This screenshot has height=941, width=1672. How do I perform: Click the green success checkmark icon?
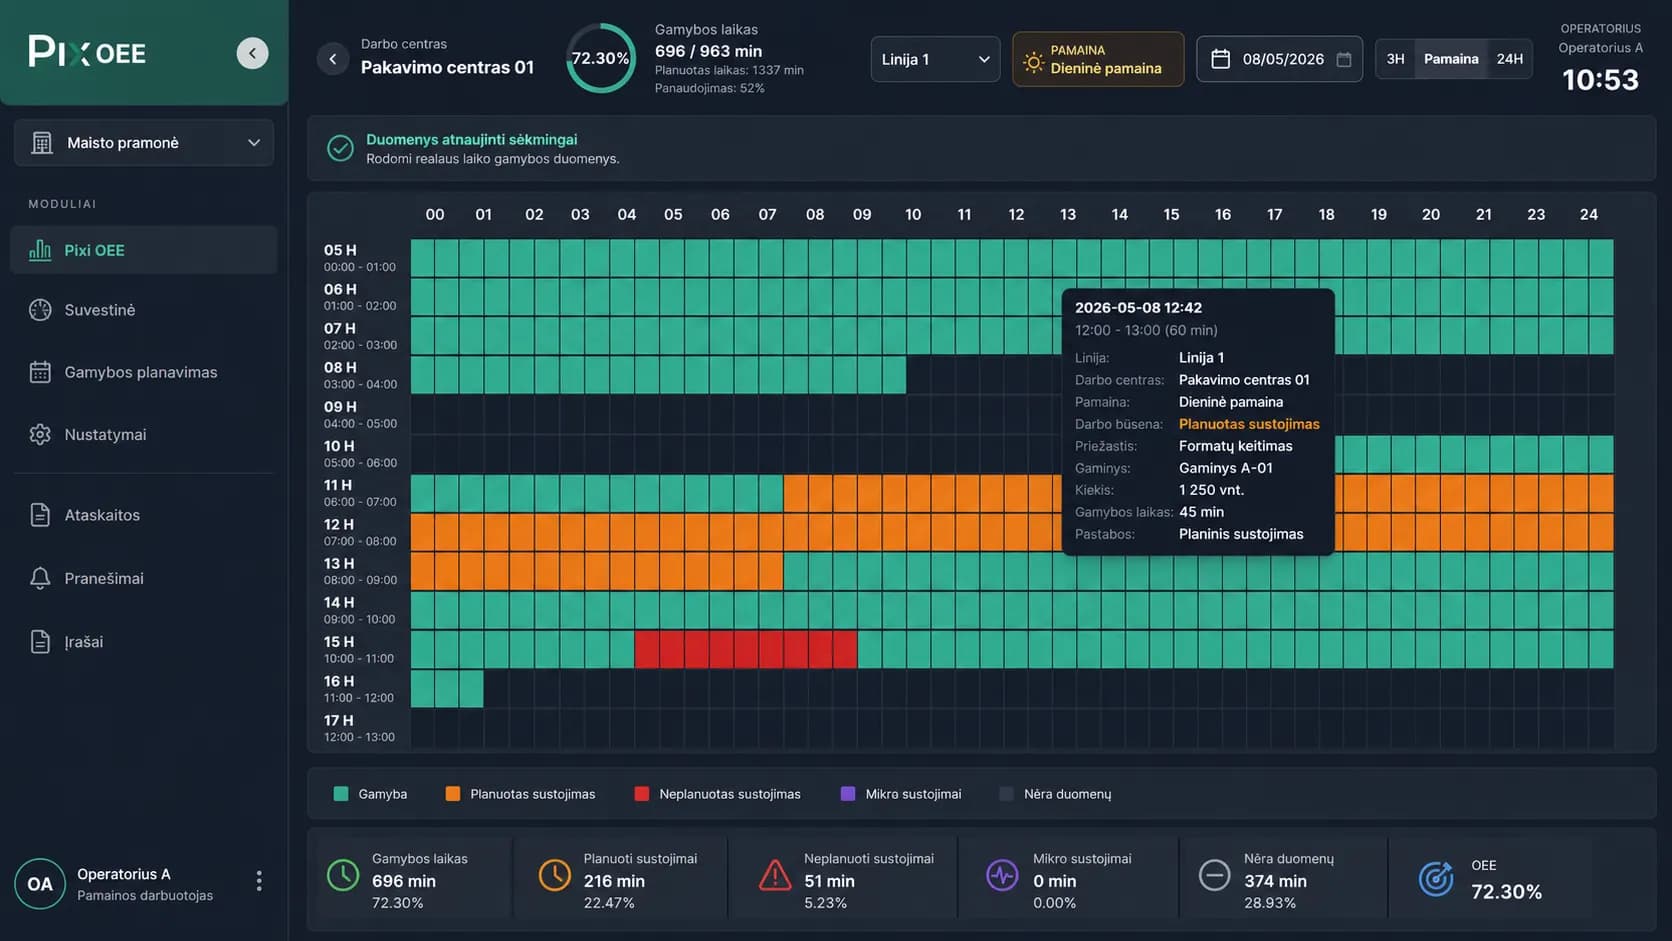click(340, 148)
